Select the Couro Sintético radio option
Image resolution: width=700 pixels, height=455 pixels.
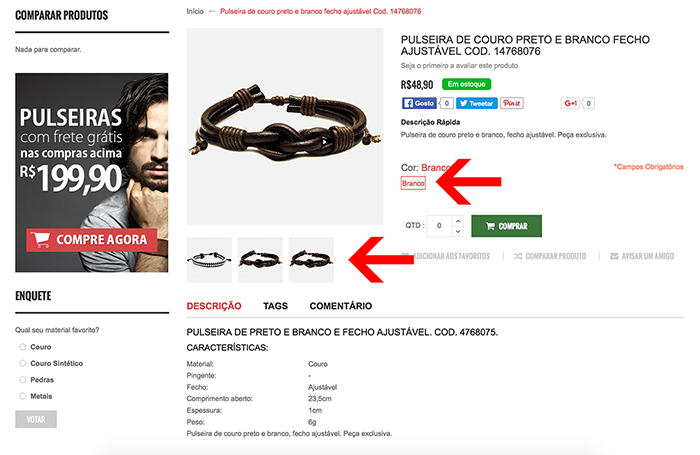23,363
